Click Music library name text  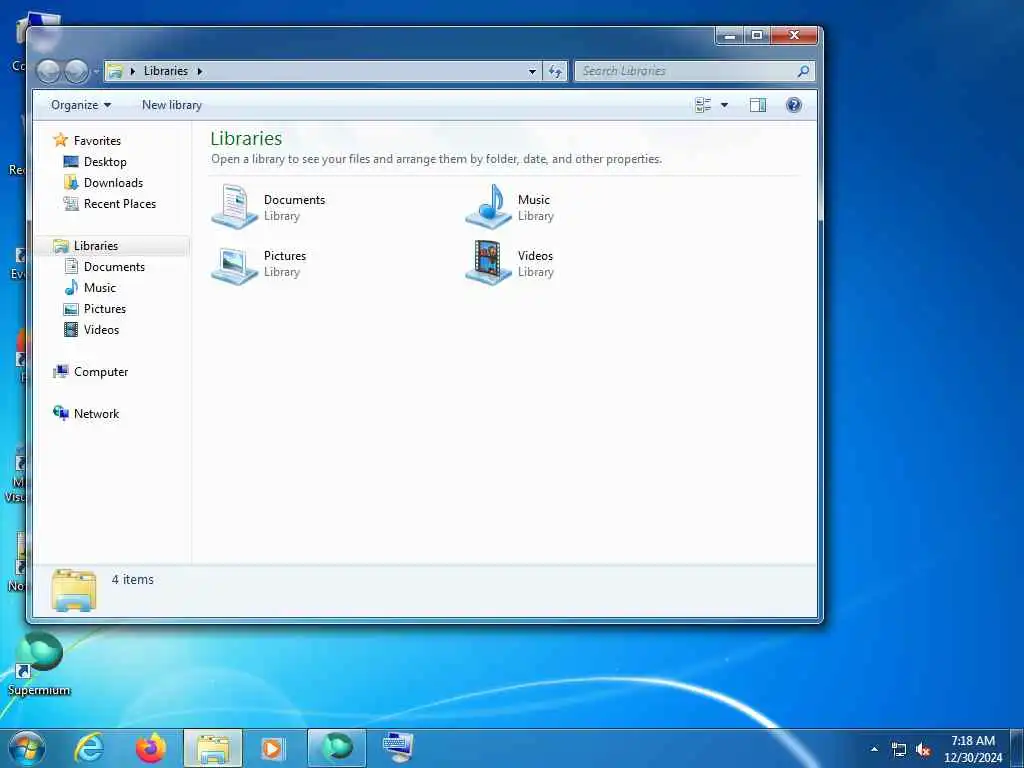coord(534,200)
